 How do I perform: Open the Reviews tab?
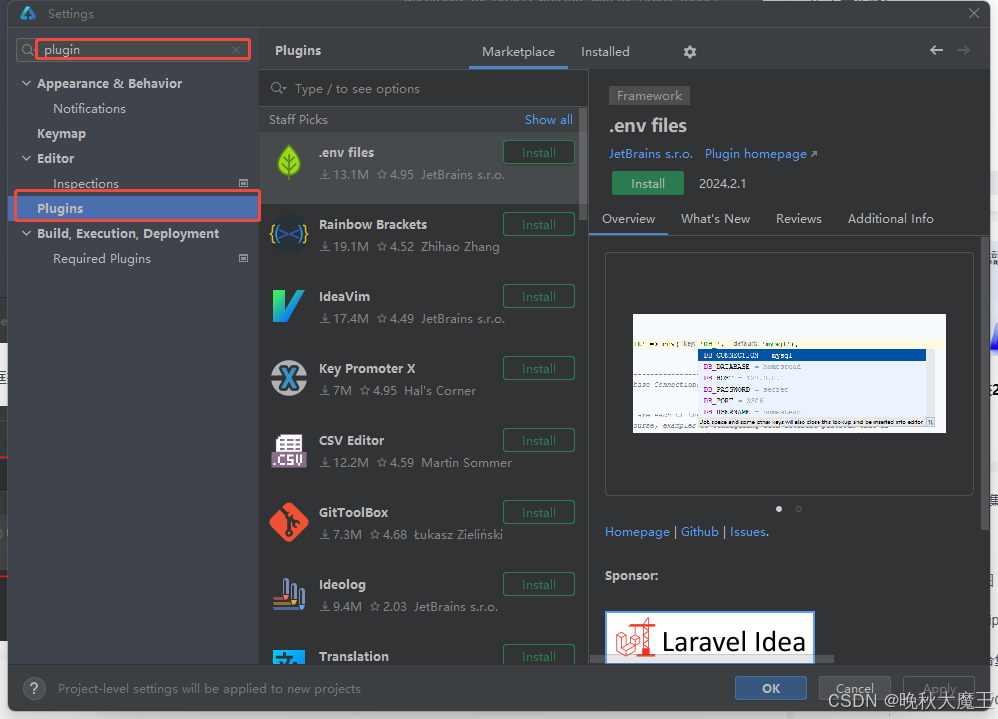[798, 219]
